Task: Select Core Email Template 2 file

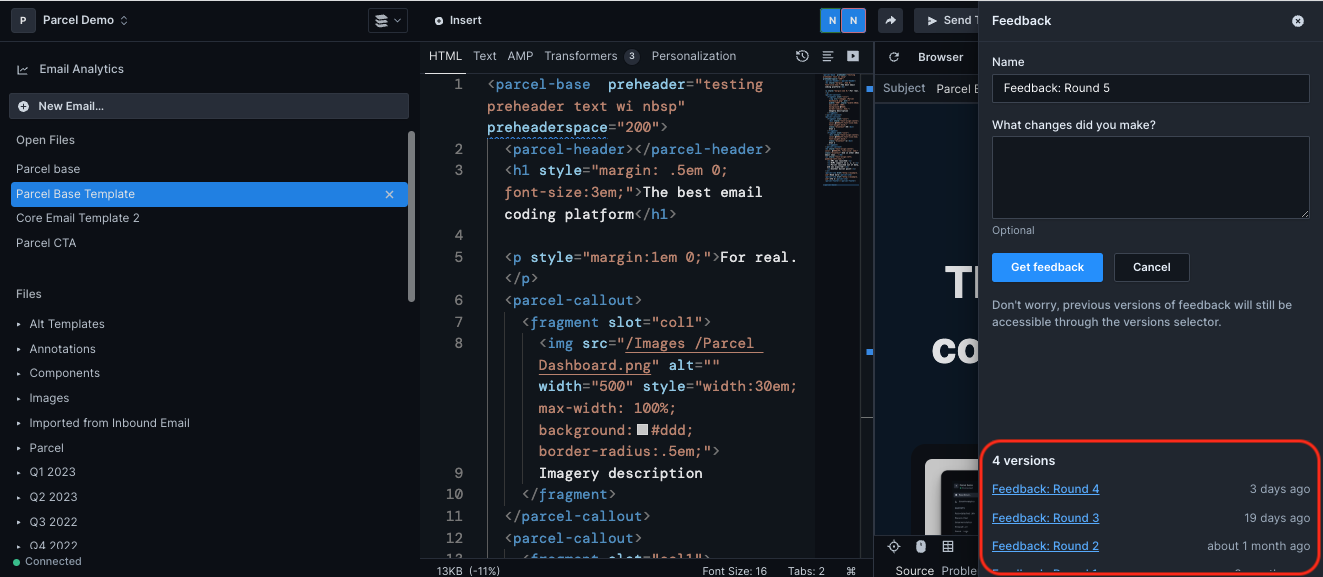Action: [78, 218]
